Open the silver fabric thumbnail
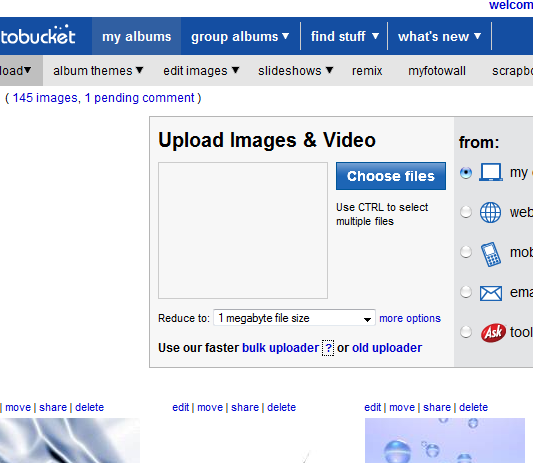Viewport: 533px width, 463px height. (x=70, y=441)
